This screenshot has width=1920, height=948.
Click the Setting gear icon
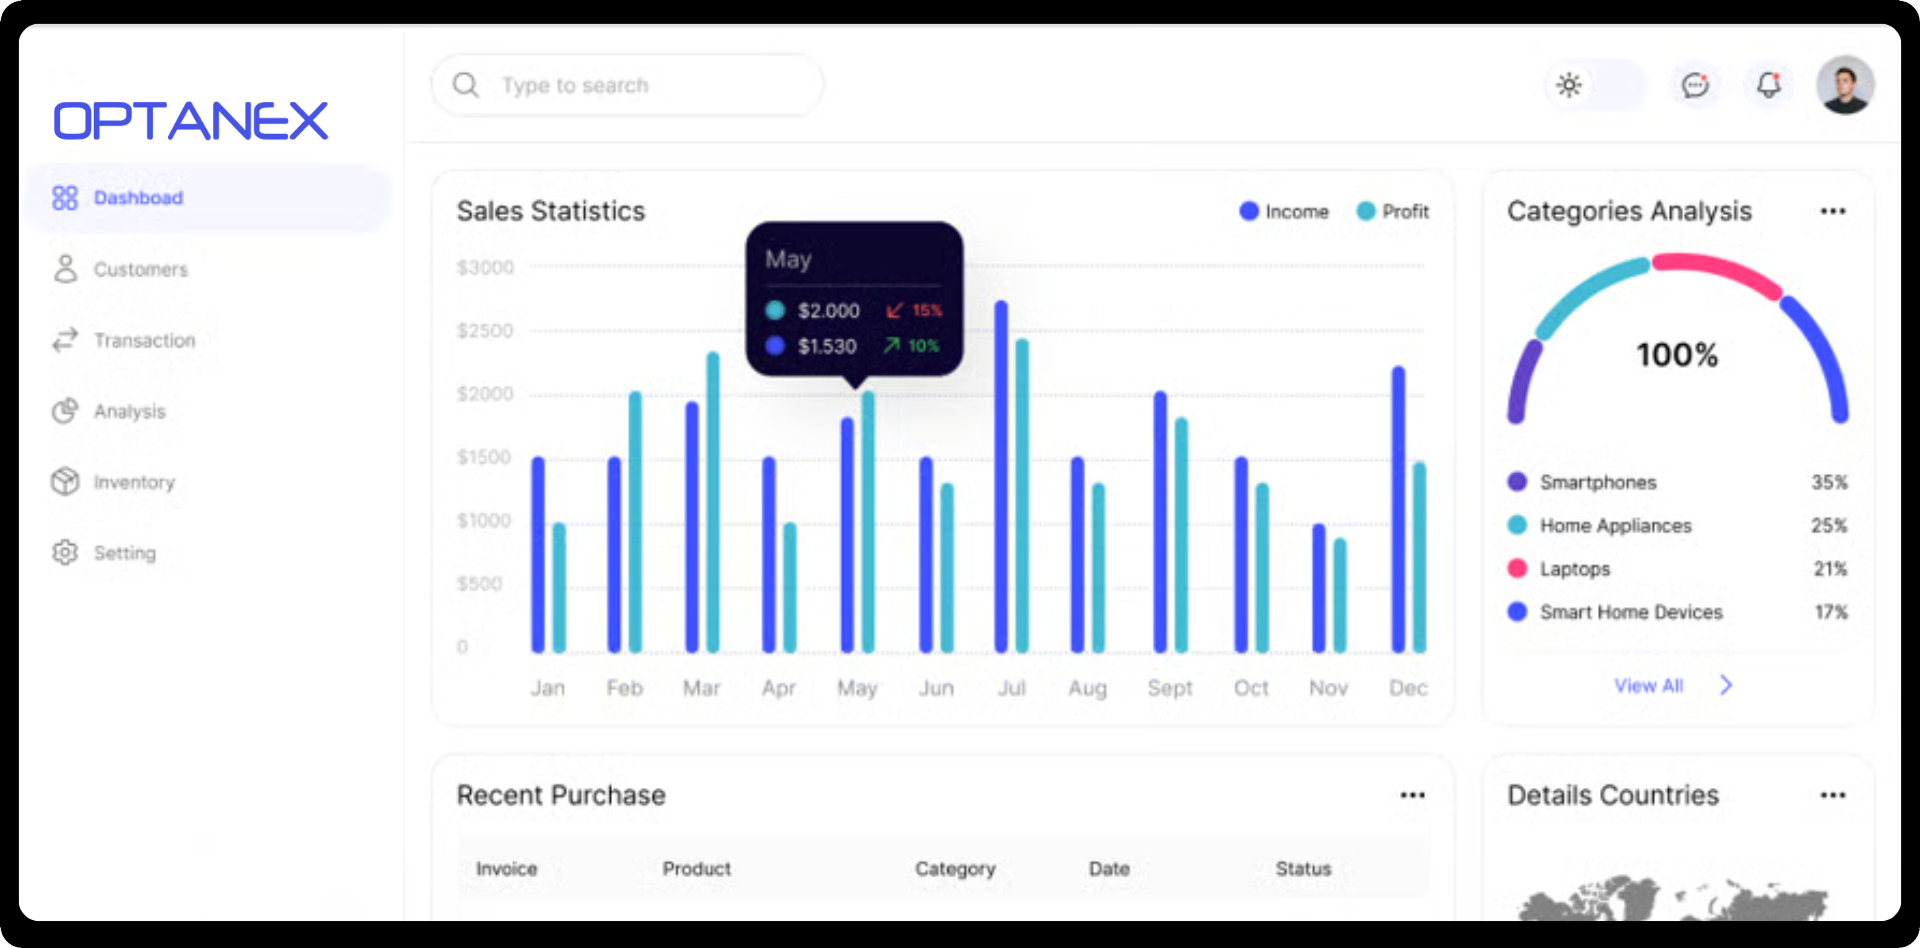[65, 553]
